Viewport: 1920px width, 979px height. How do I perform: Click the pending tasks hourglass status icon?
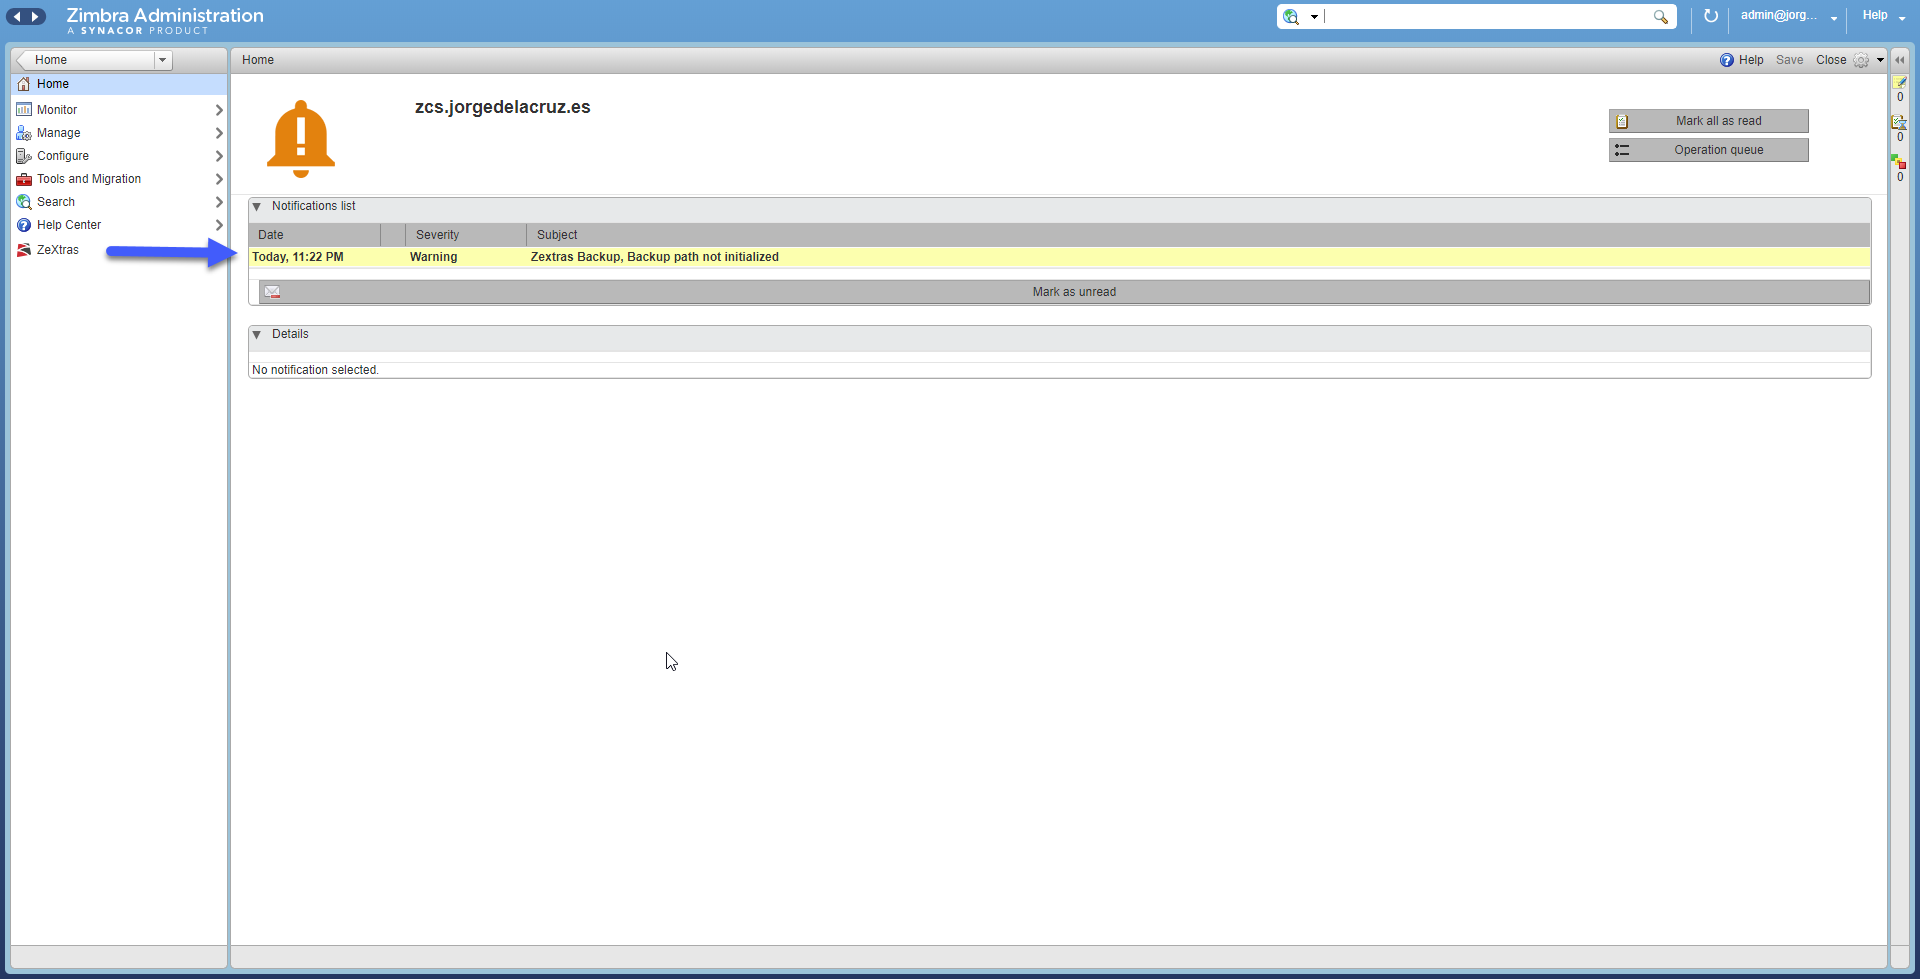[1900, 122]
